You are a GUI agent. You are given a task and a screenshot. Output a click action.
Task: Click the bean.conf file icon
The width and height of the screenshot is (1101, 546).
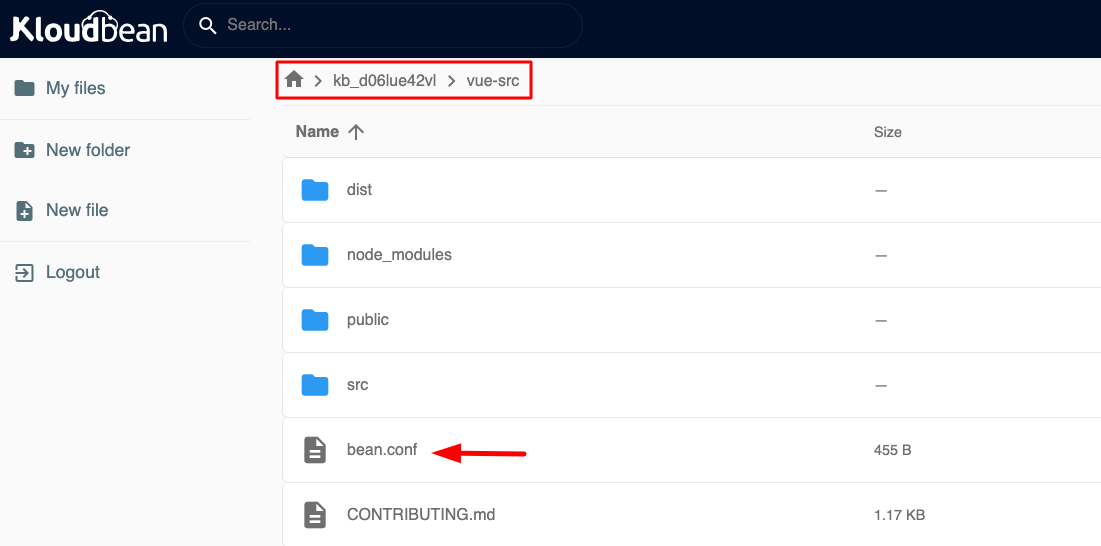click(x=315, y=450)
